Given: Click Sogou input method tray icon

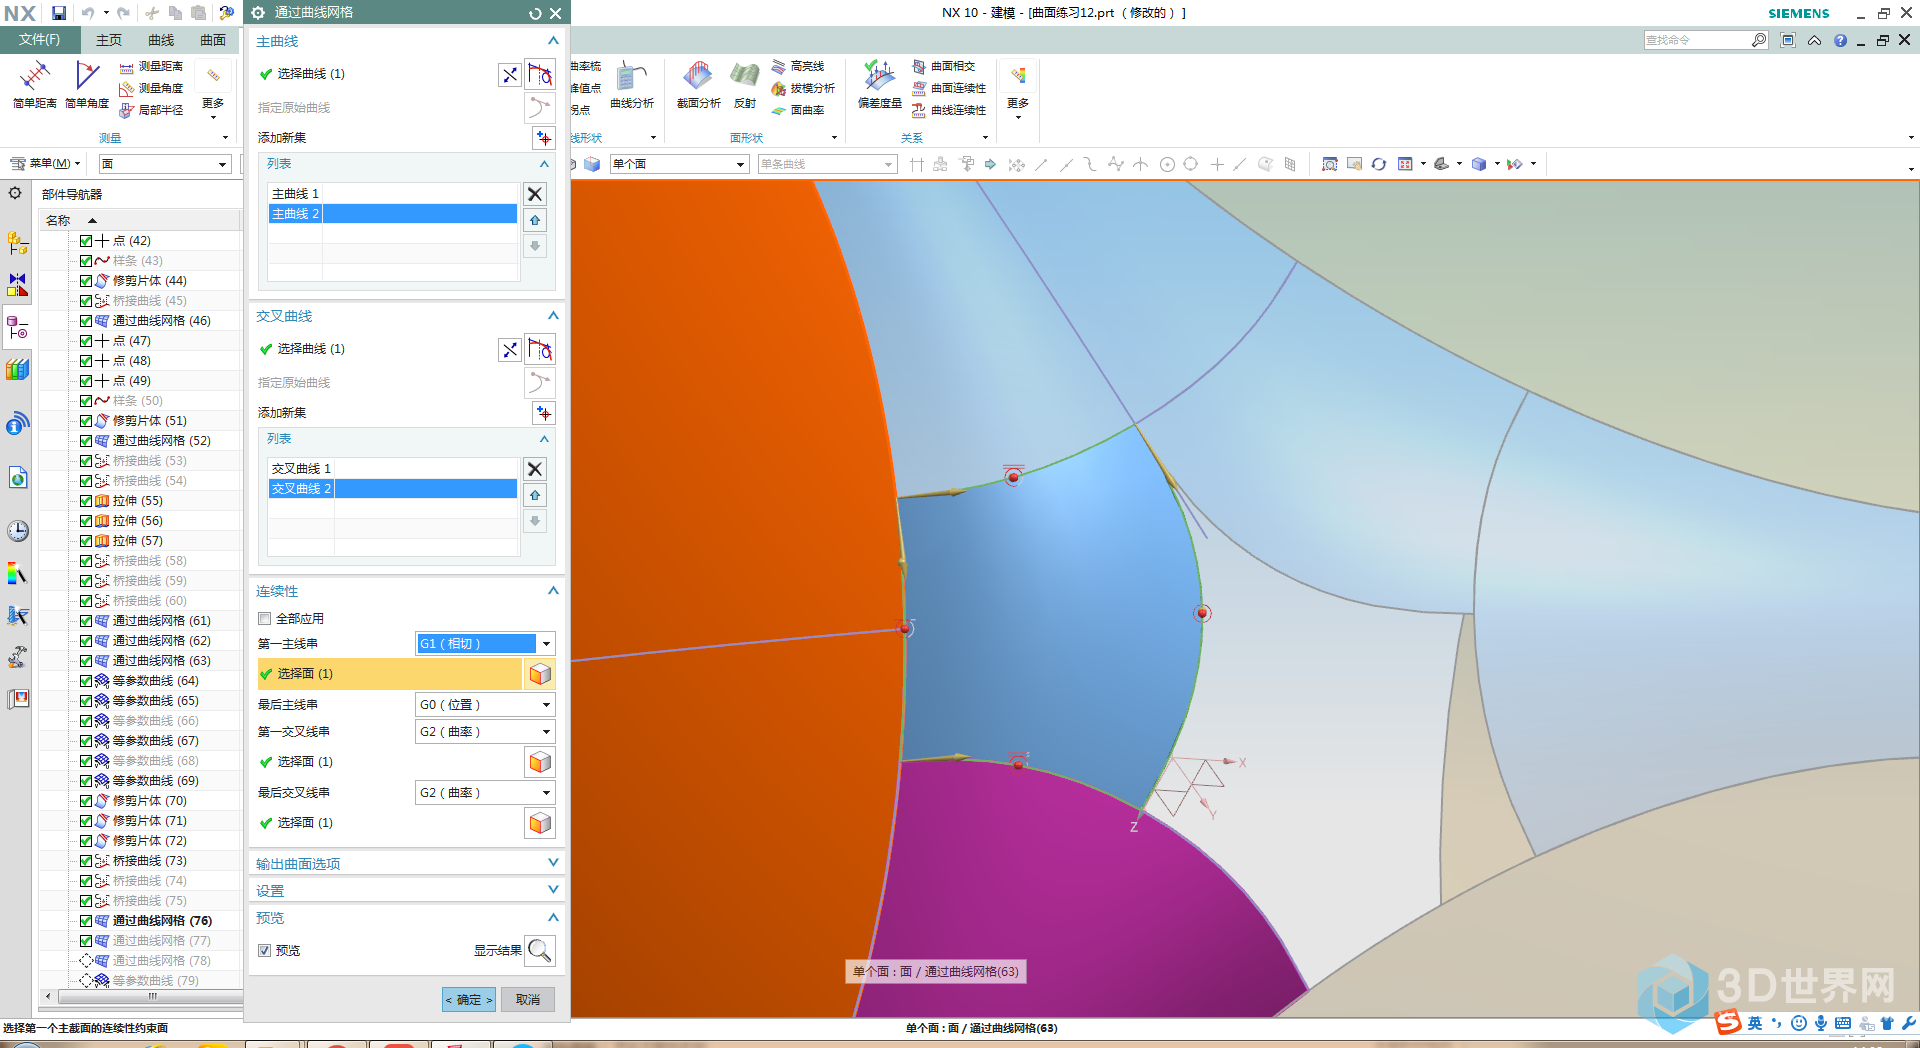Looking at the screenshot, I should tap(1727, 1023).
